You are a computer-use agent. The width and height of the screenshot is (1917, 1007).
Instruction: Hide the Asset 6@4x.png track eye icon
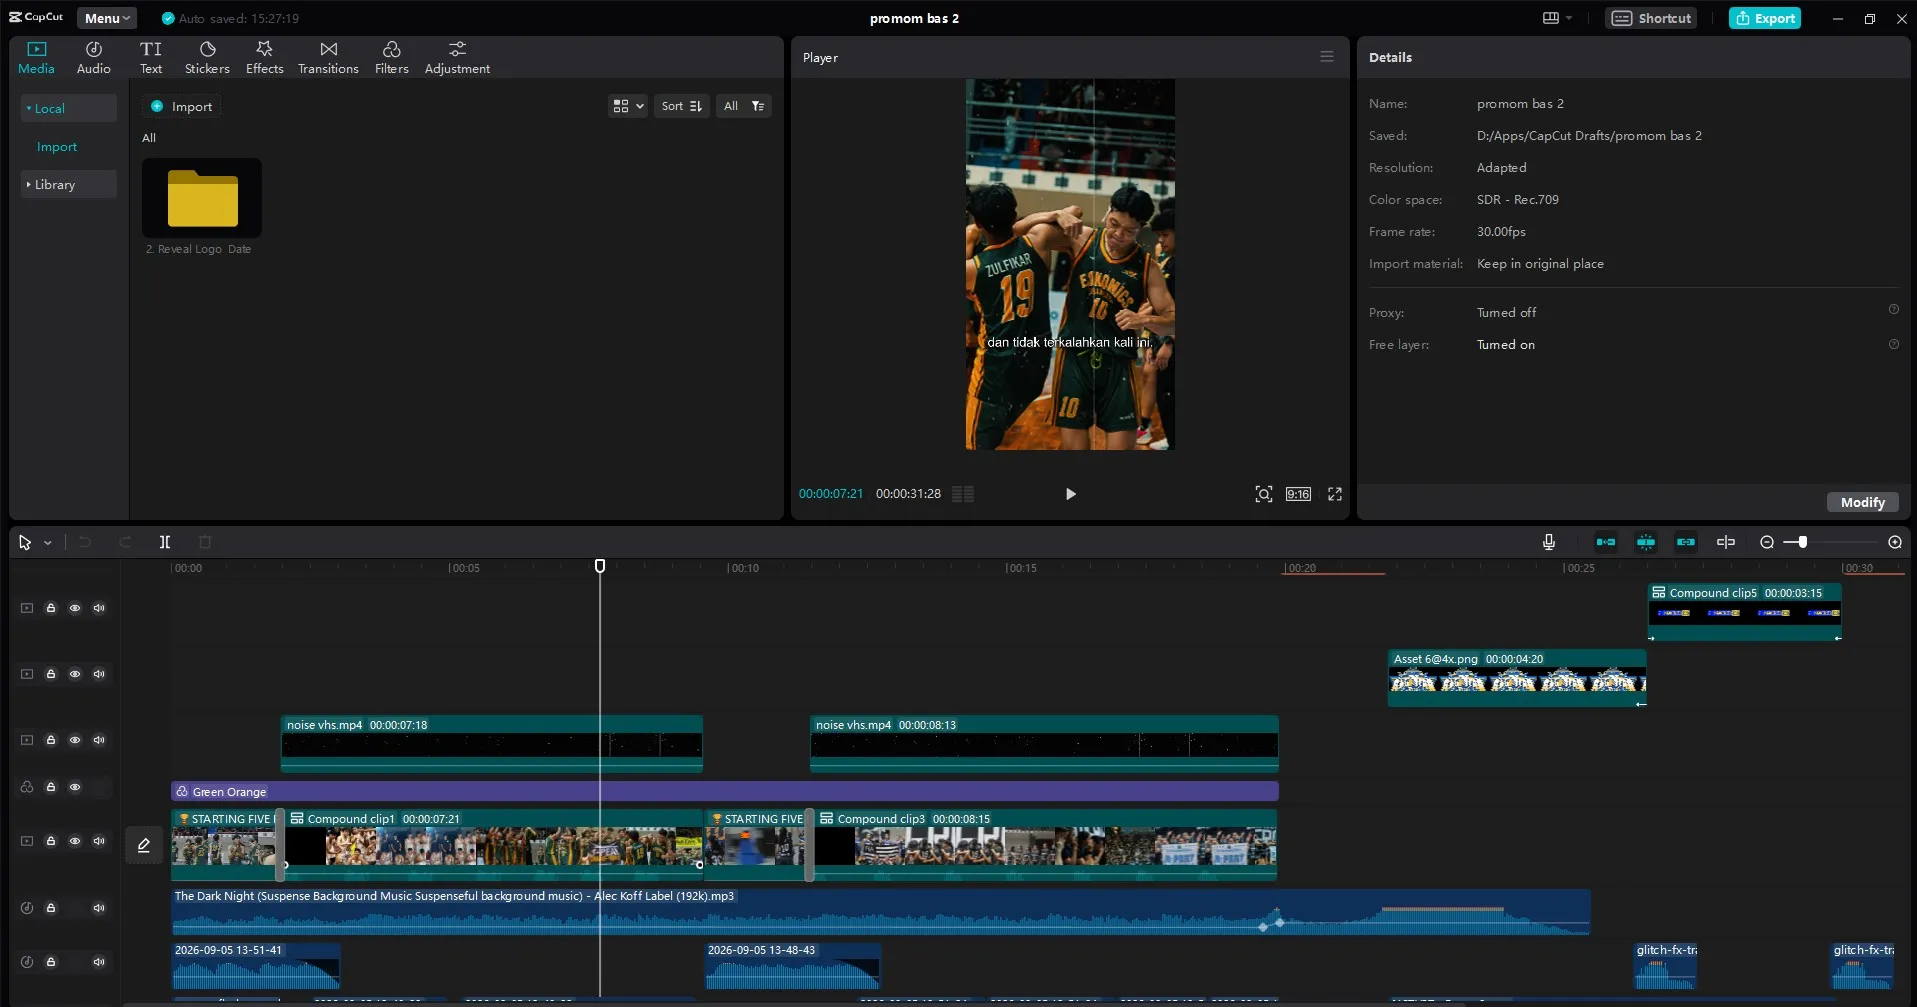(x=75, y=674)
